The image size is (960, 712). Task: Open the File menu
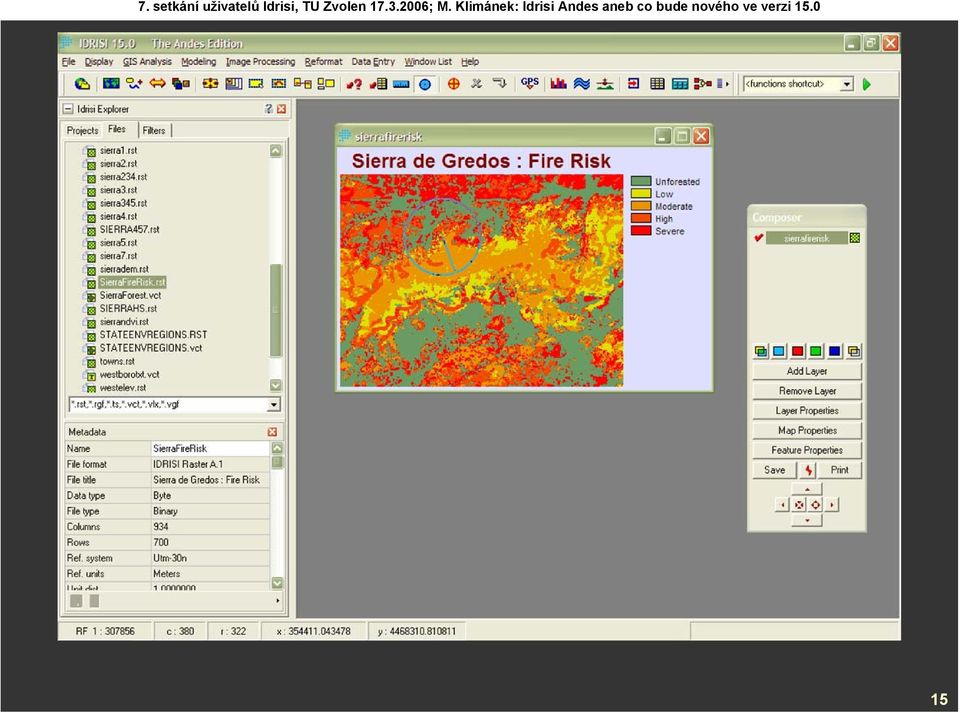[69, 62]
